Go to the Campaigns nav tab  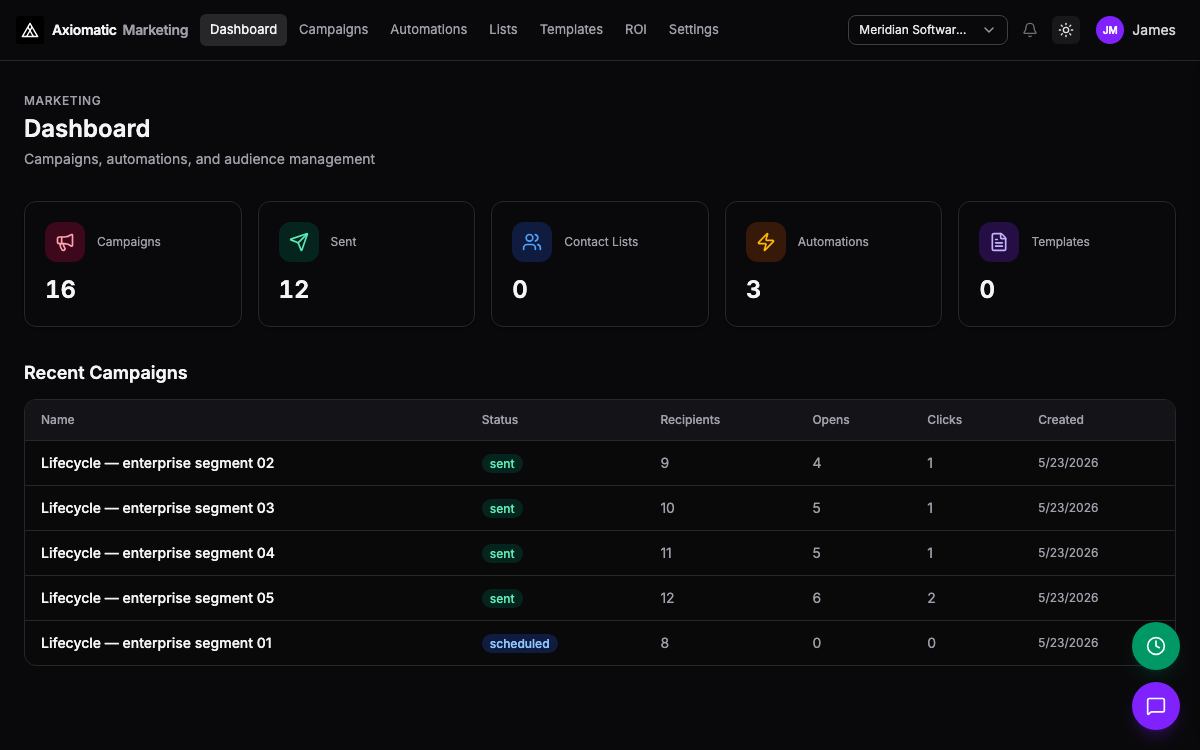pos(334,30)
